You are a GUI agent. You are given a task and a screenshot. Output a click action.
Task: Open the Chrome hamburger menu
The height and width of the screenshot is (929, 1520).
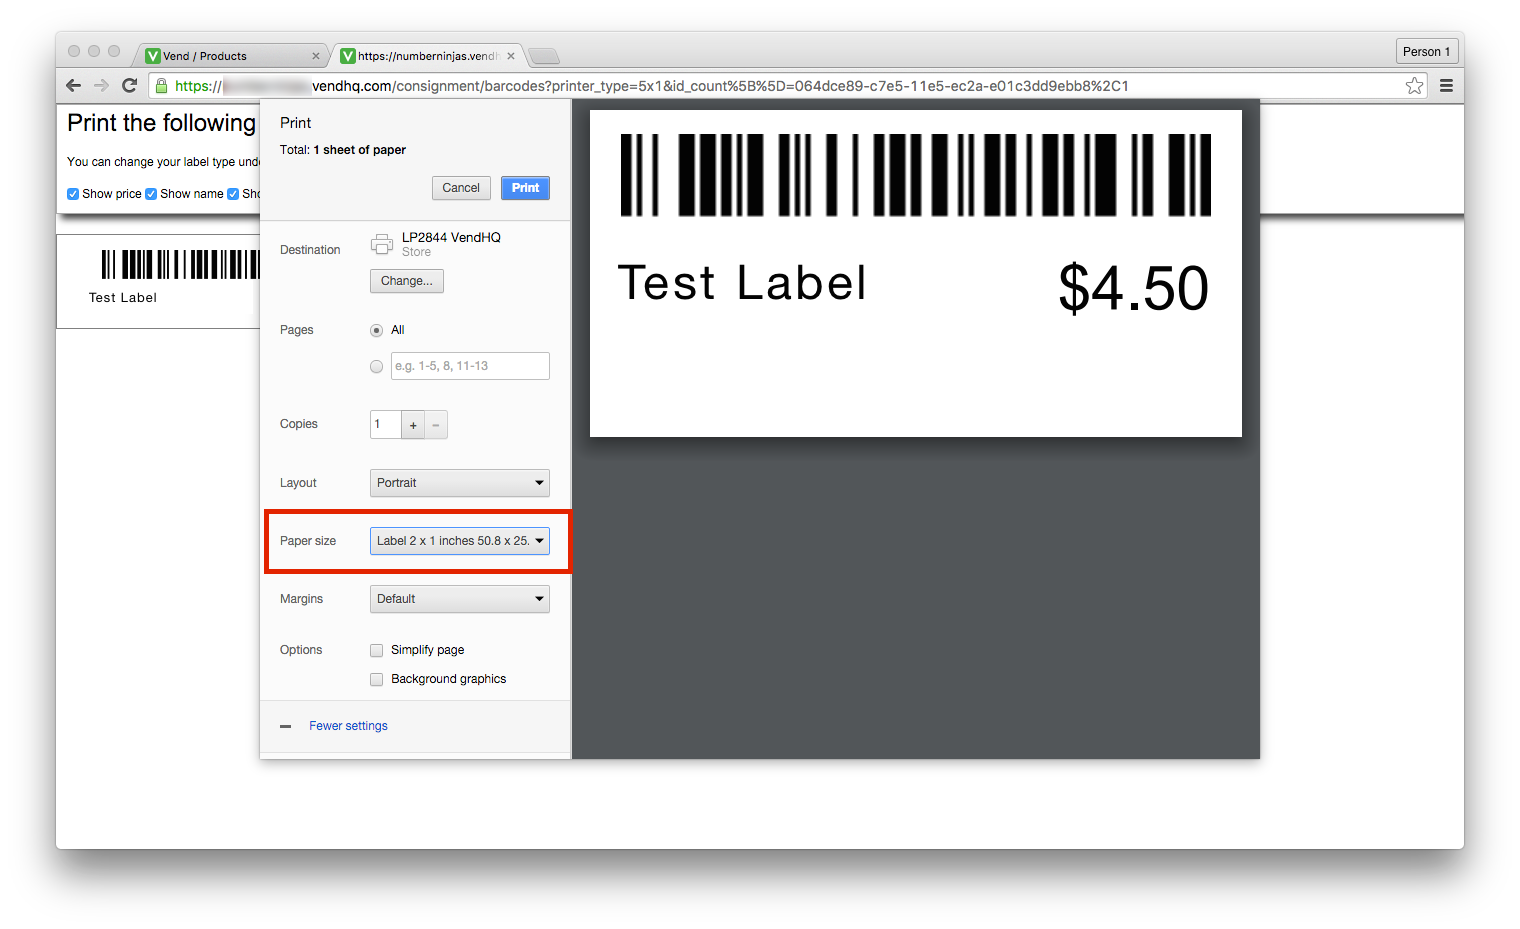coord(1446,86)
